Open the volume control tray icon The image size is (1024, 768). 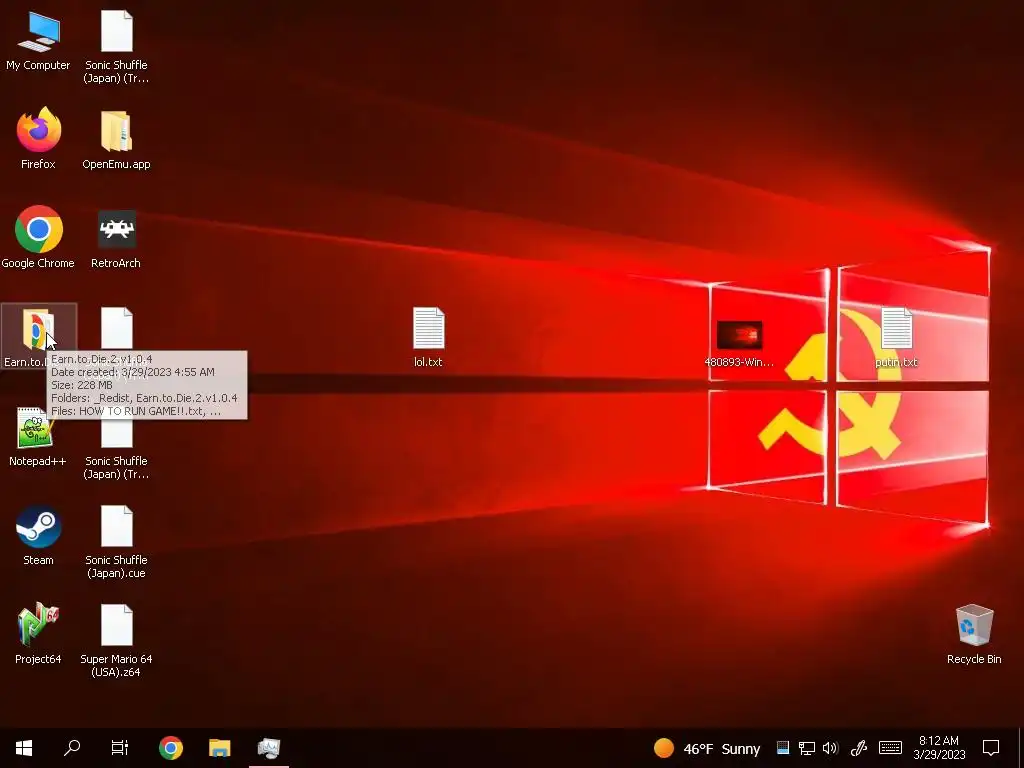tap(830, 748)
